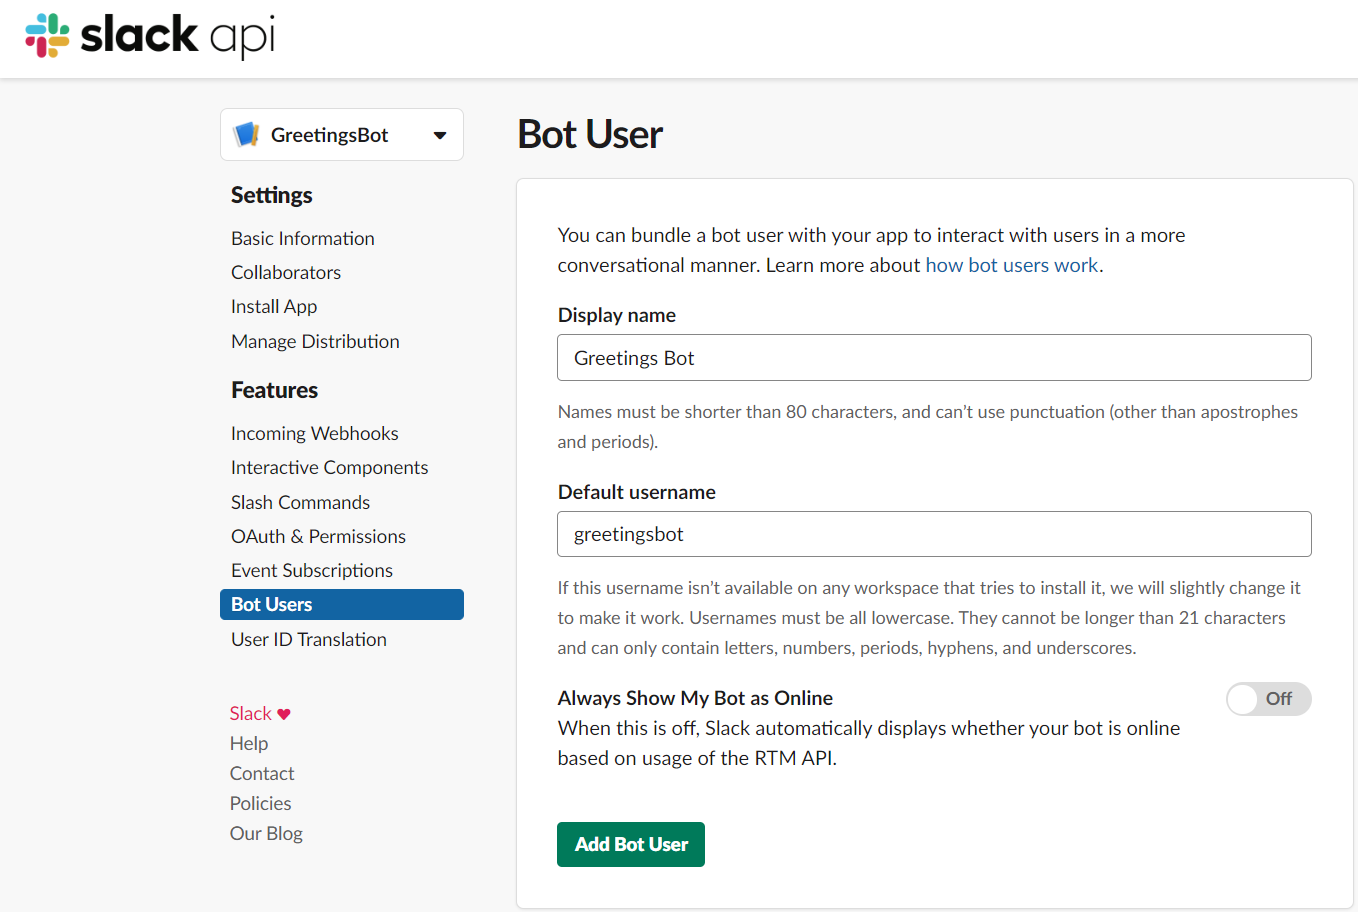The width and height of the screenshot is (1358, 912).
Task: Open the Contact link
Action: point(262,773)
